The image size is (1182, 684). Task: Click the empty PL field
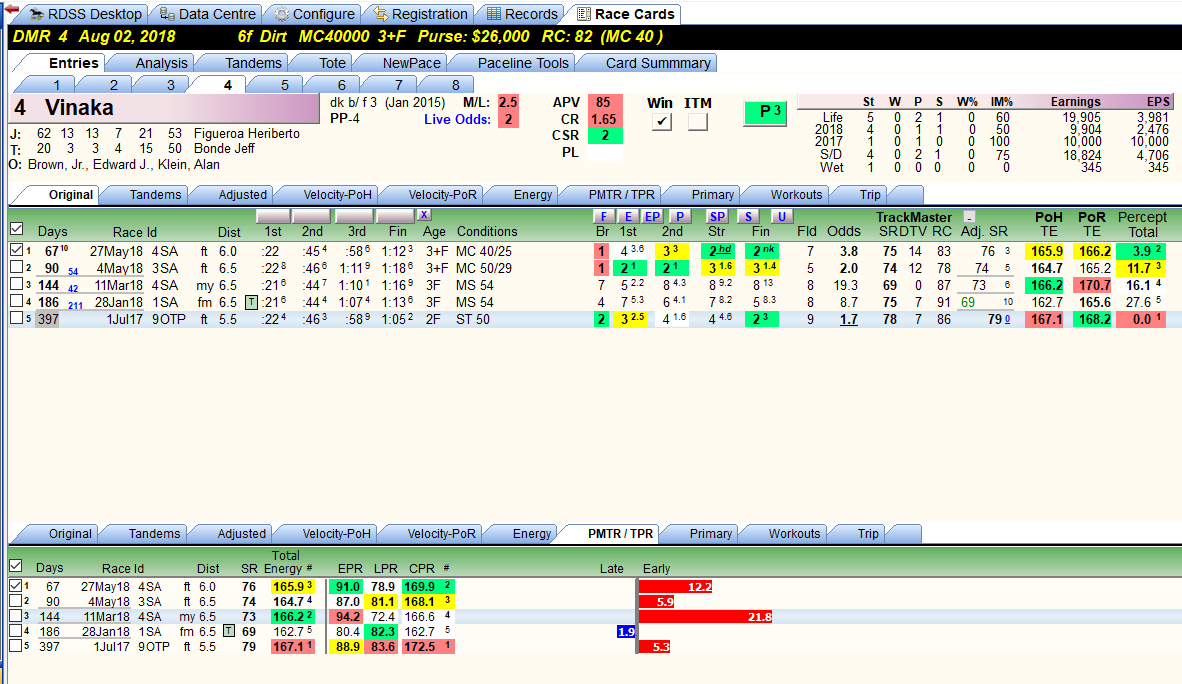[605, 152]
